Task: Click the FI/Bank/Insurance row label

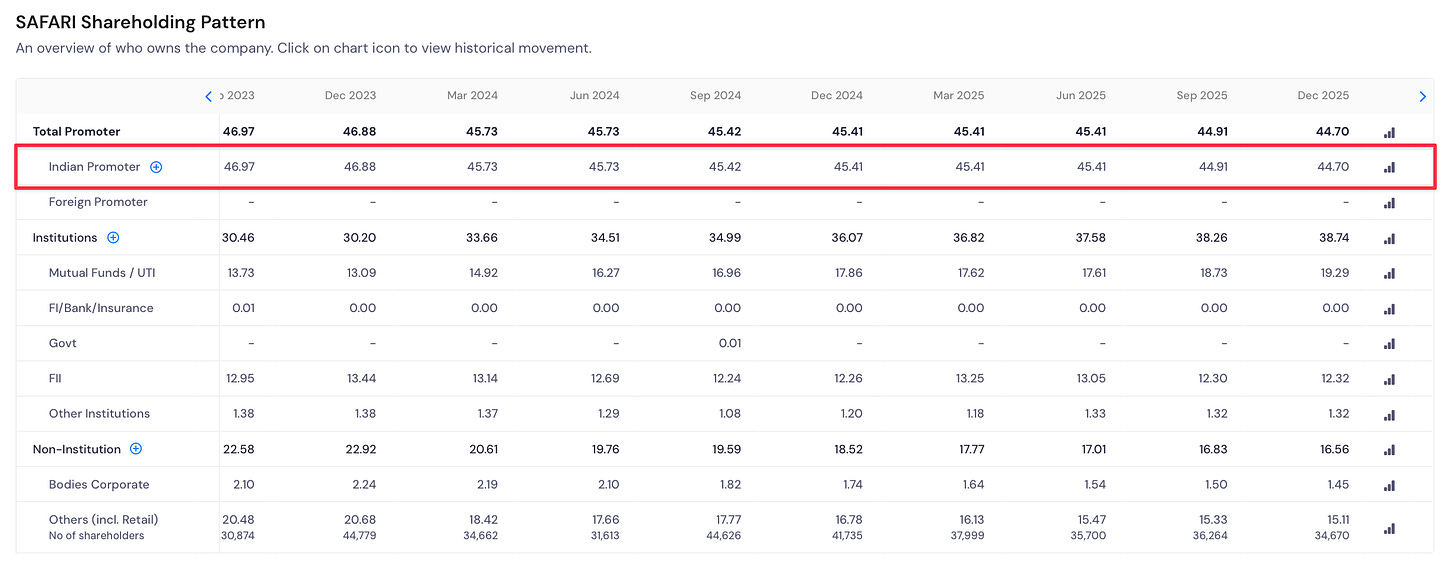Action: (101, 308)
